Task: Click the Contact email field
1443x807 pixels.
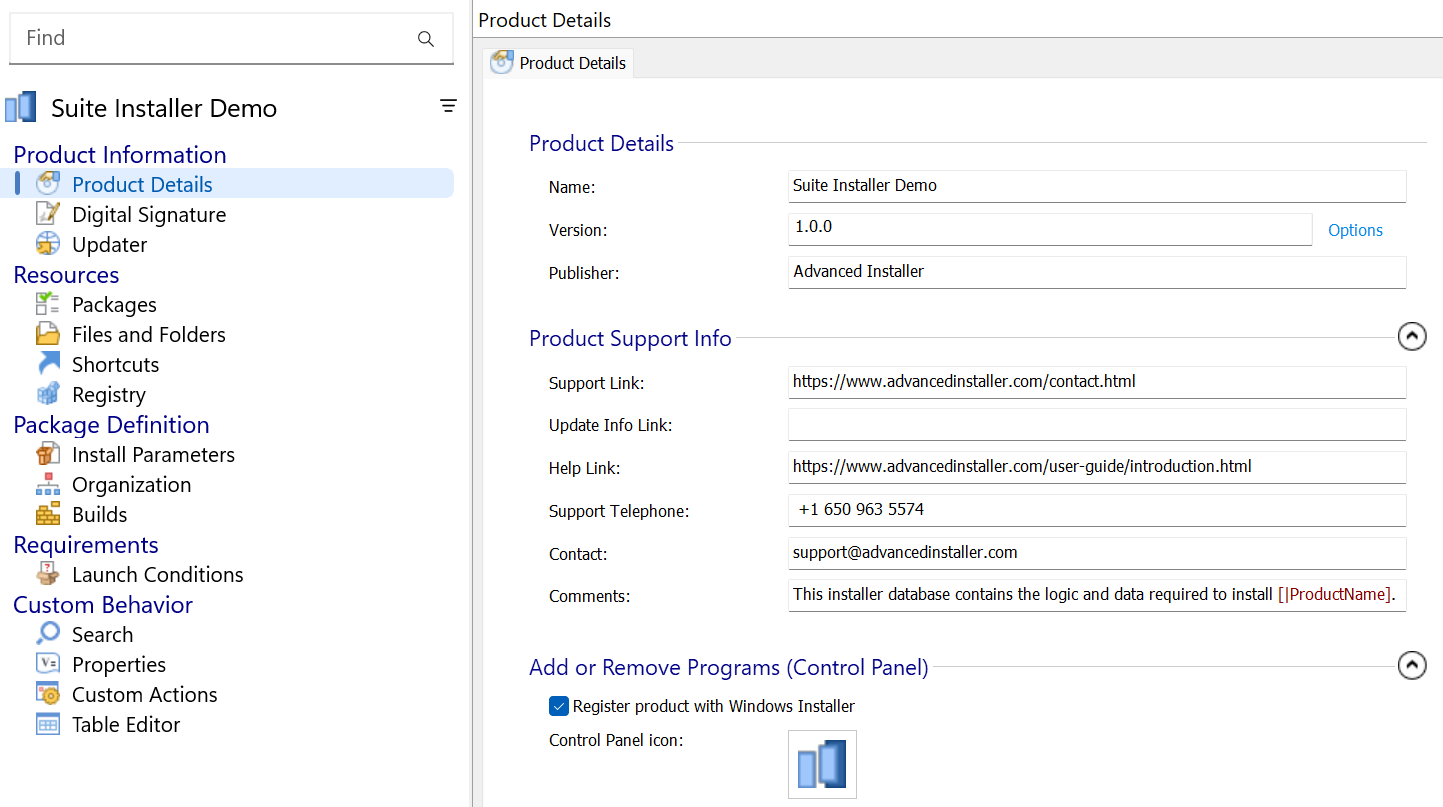Action: [x=1097, y=553]
